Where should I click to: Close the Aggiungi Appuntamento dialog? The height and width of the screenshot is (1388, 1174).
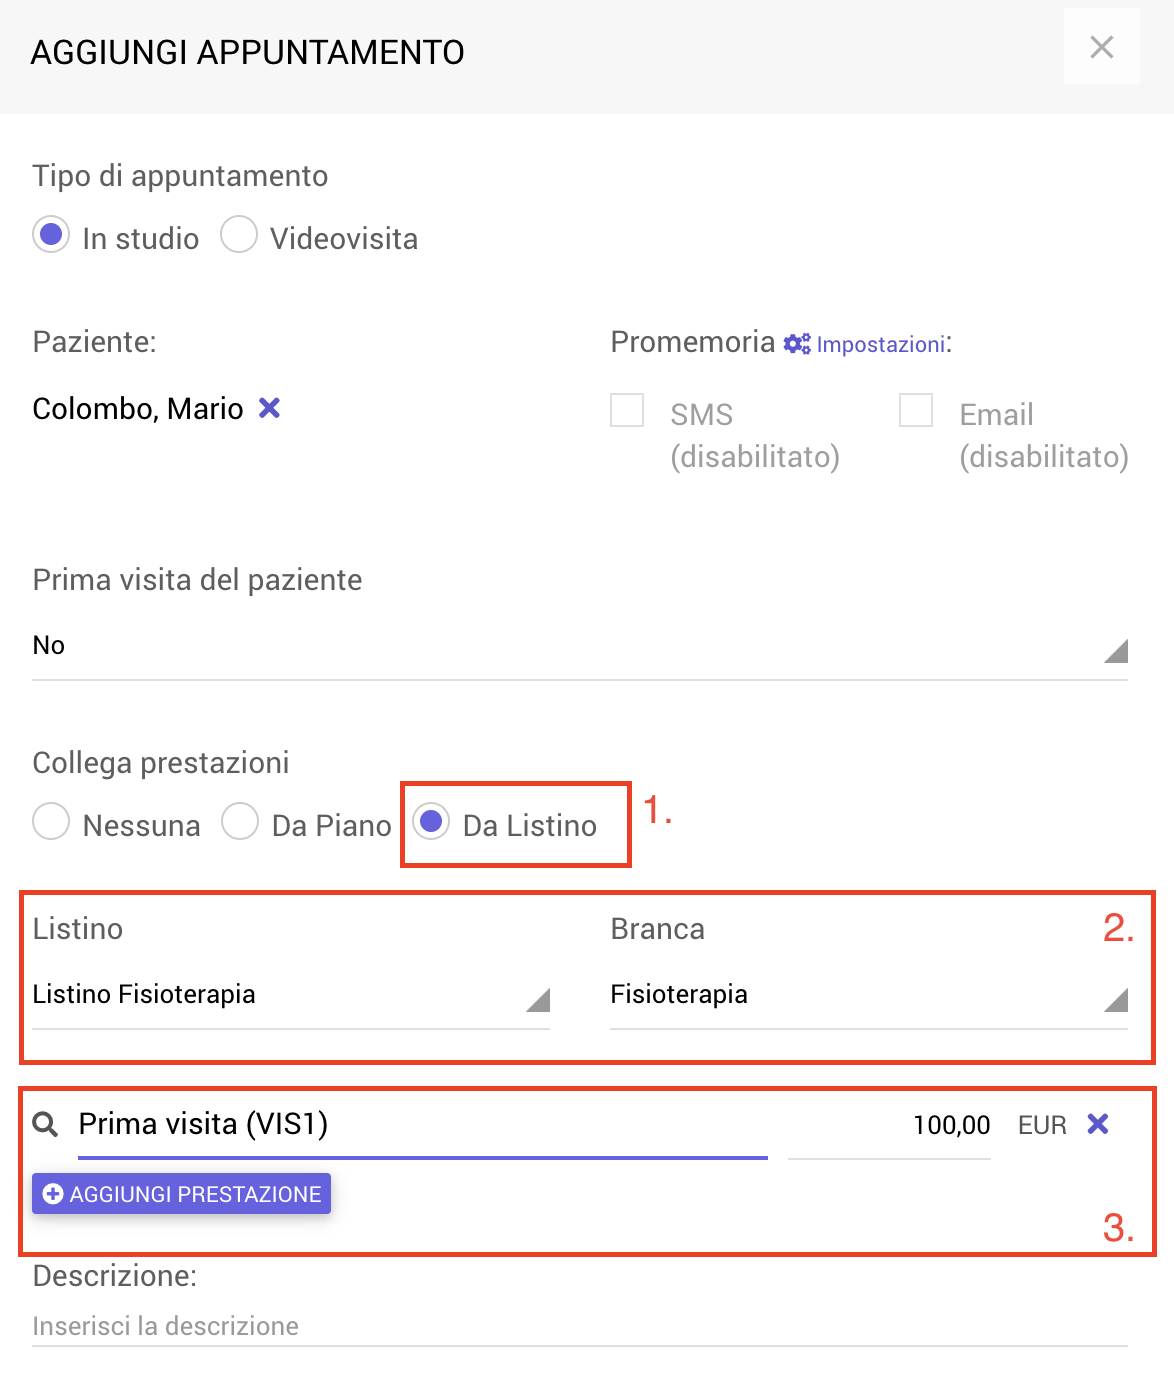click(x=1102, y=47)
